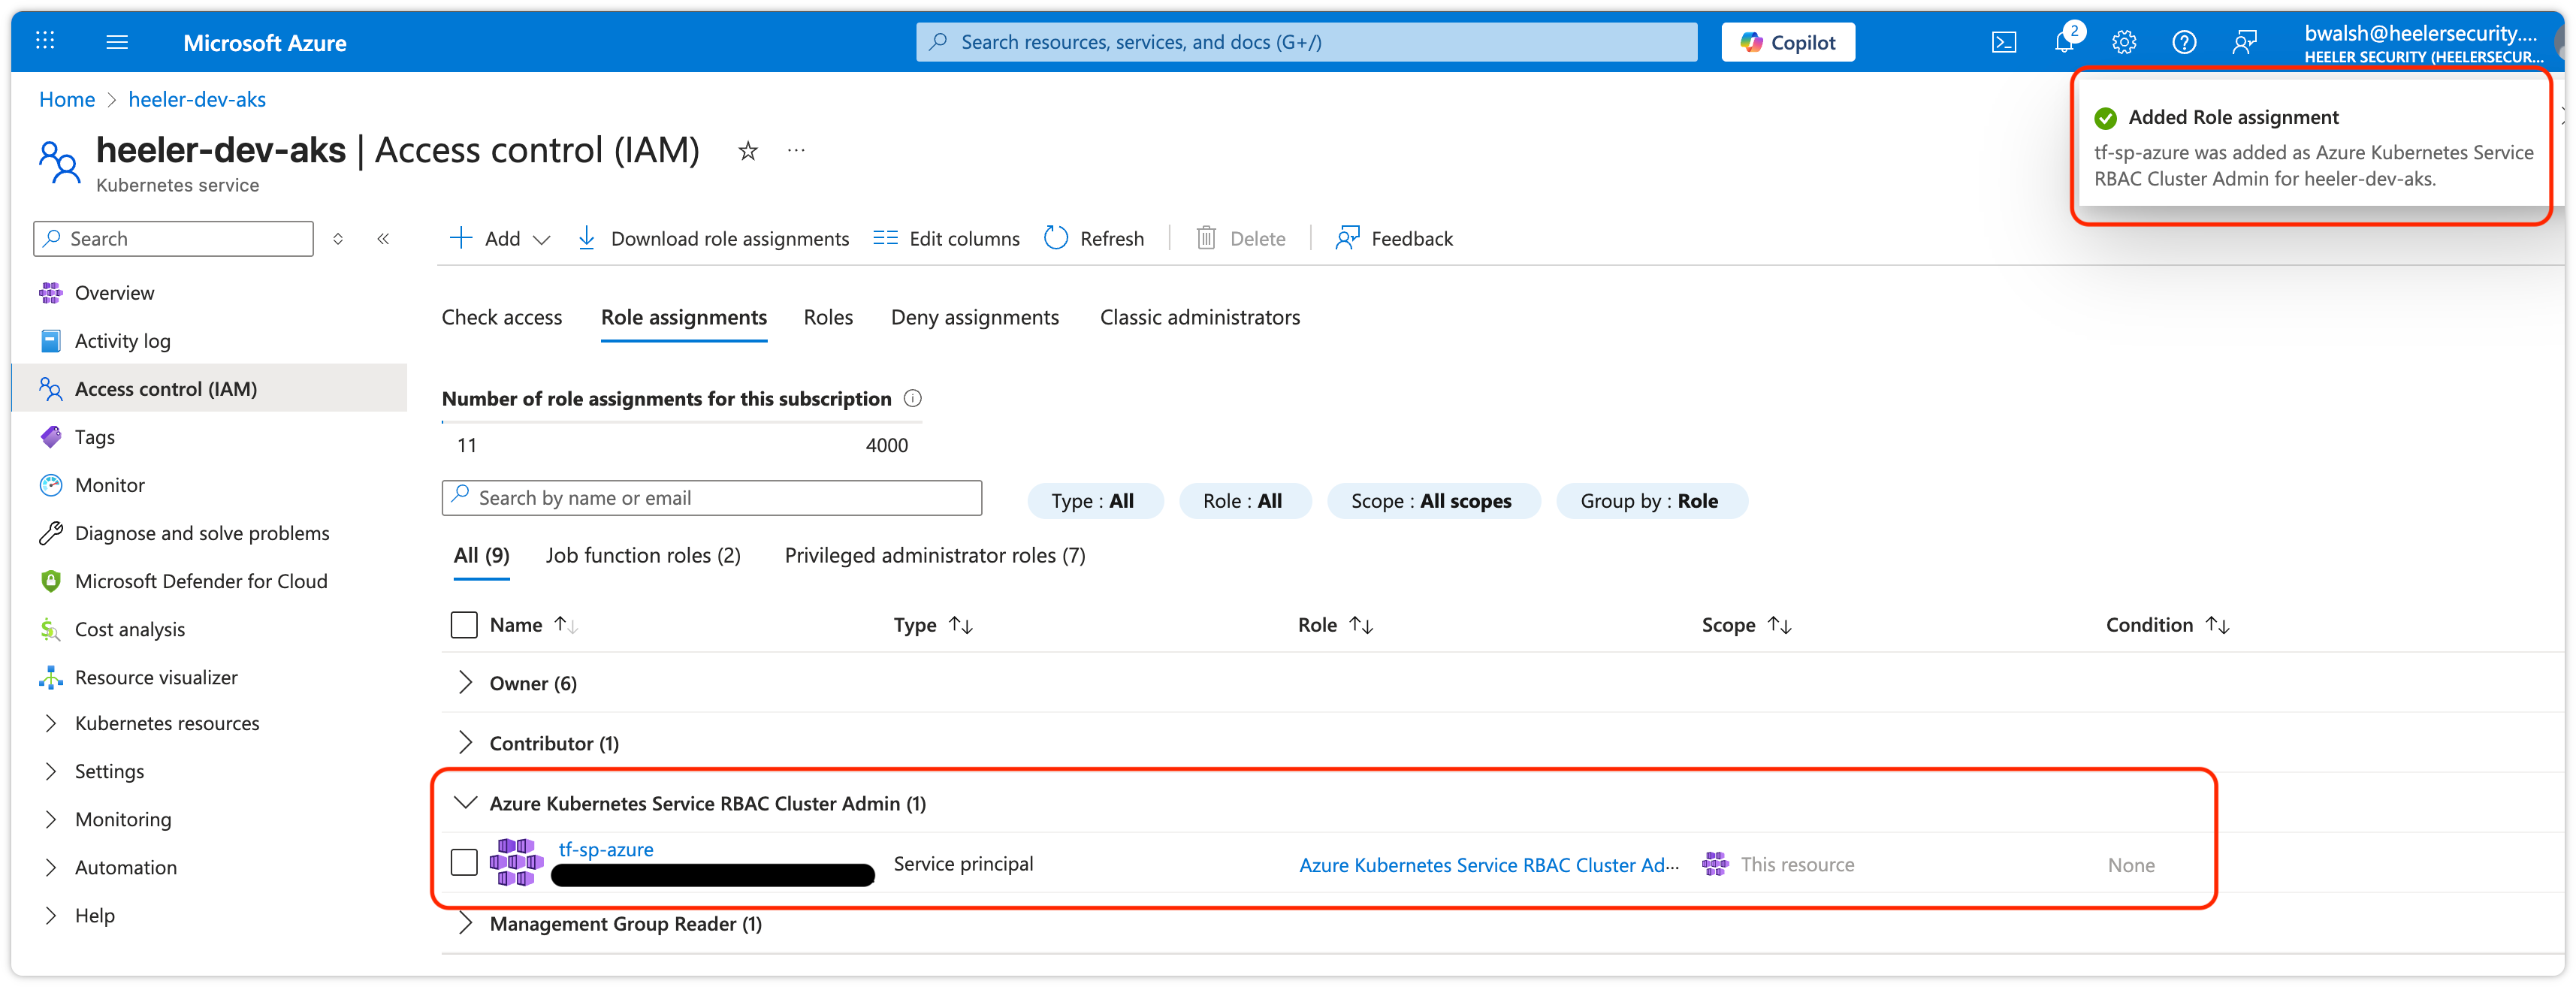Click the Copilot button

(1787, 42)
